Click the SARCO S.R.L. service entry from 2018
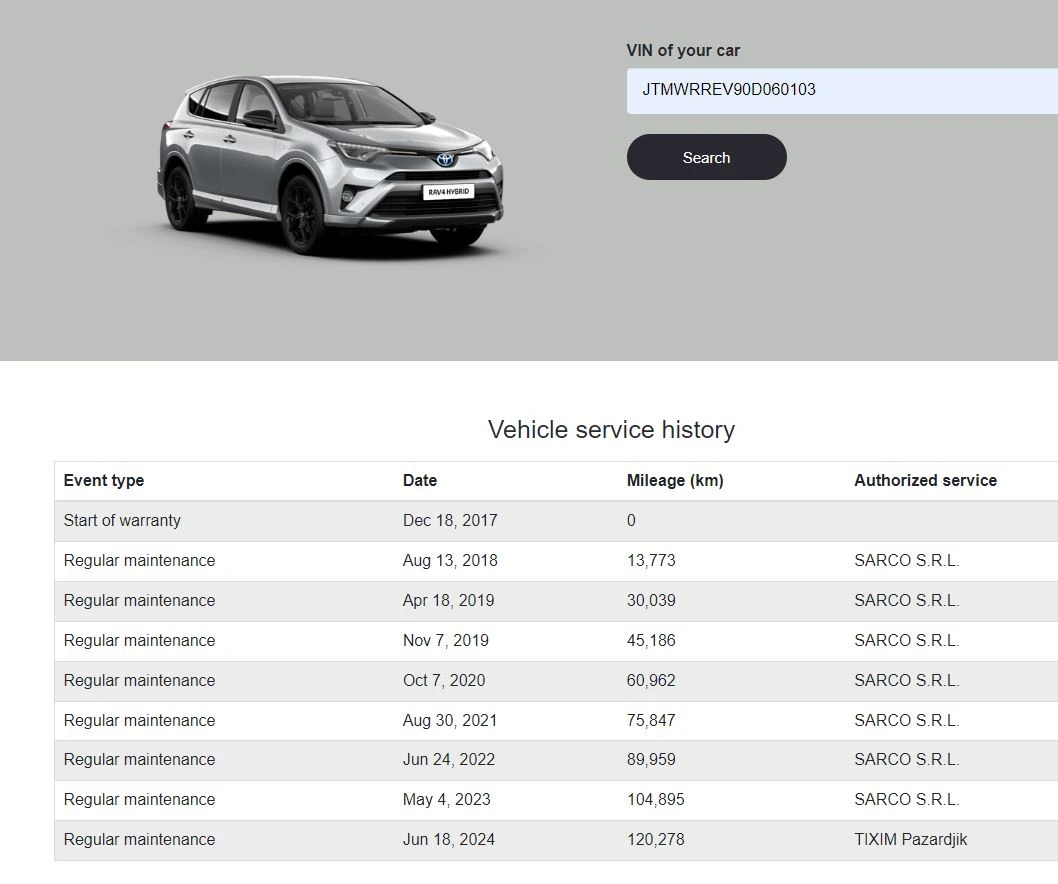 906,560
